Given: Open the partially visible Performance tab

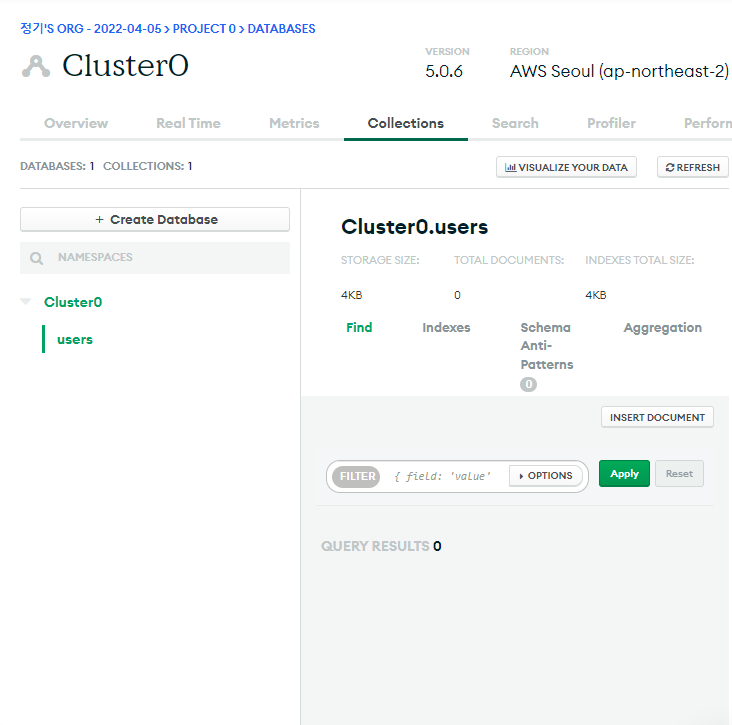Looking at the screenshot, I should [x=708, y=123].
